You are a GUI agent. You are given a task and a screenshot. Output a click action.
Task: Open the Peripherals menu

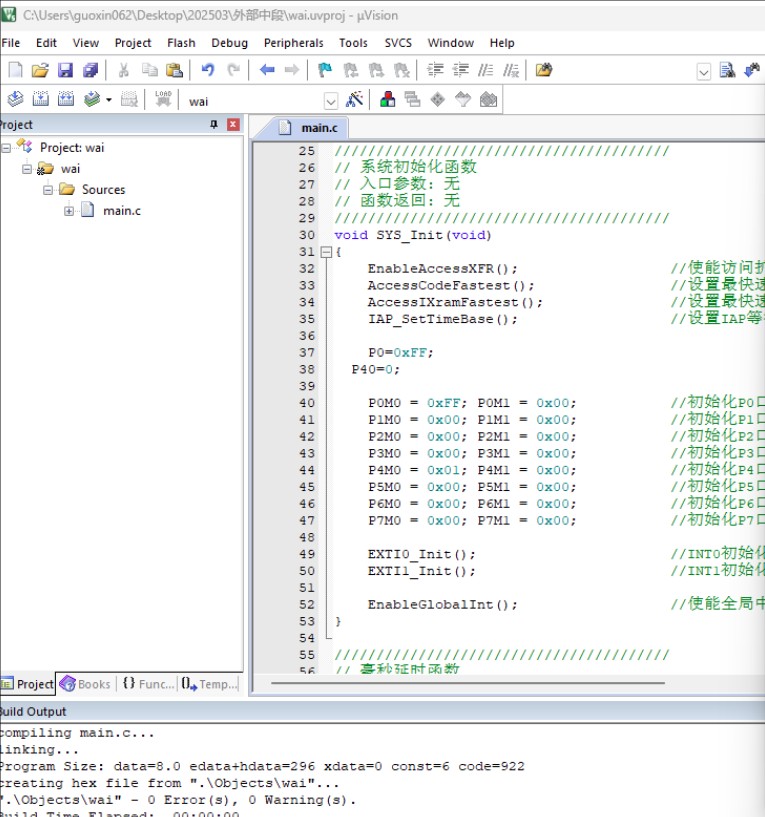point(293,43)
